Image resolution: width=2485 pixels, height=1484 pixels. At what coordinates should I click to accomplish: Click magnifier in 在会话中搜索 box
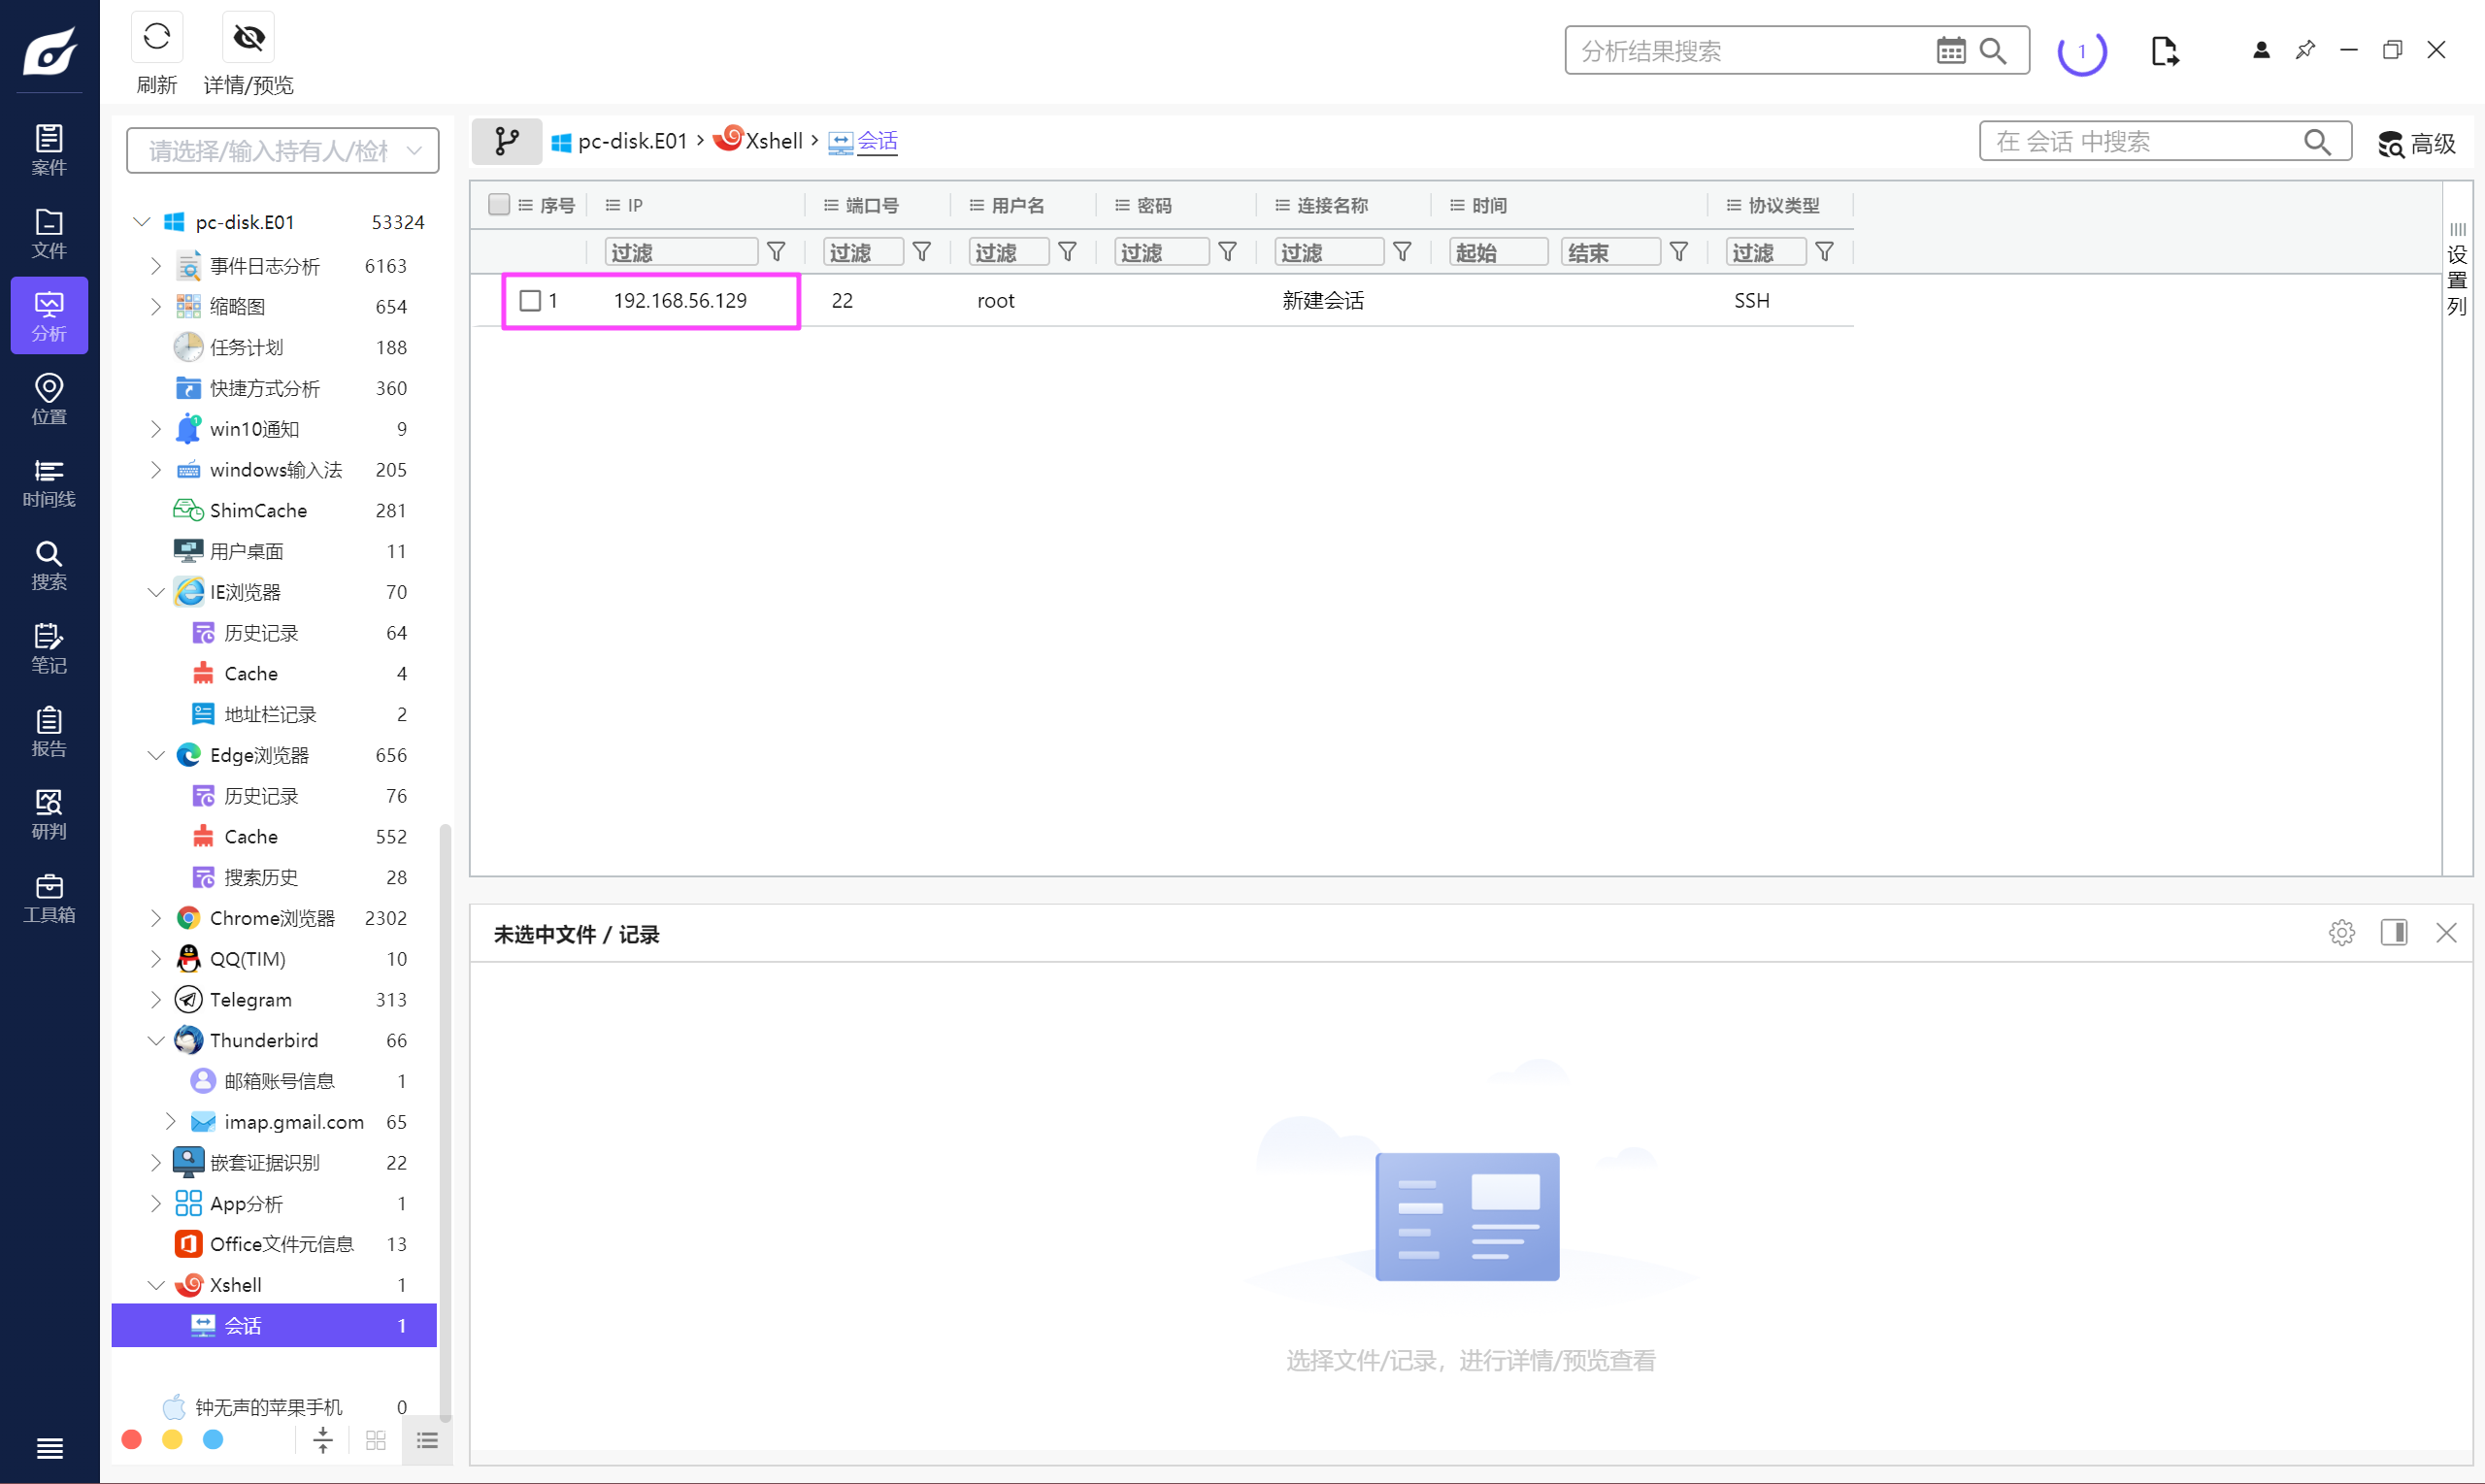(2317, 142)
